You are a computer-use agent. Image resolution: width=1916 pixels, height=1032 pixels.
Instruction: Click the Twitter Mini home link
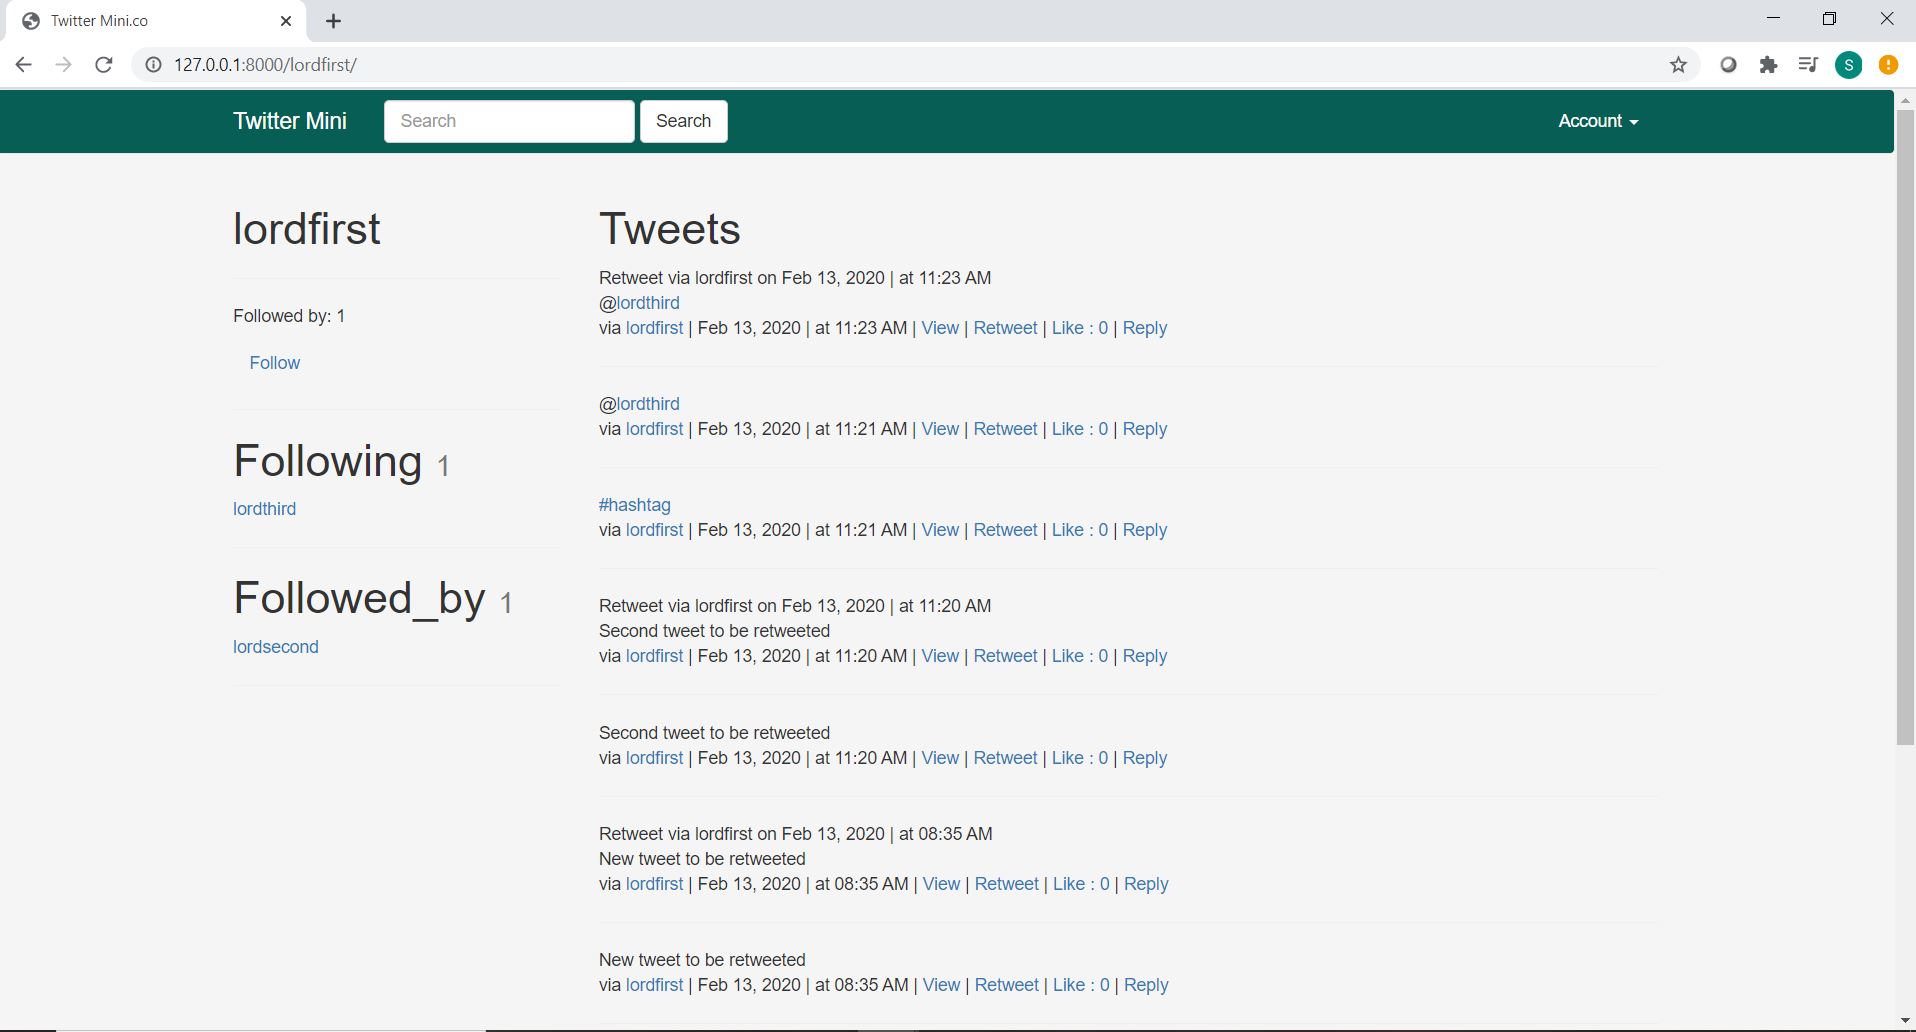[x=289, y=120]
